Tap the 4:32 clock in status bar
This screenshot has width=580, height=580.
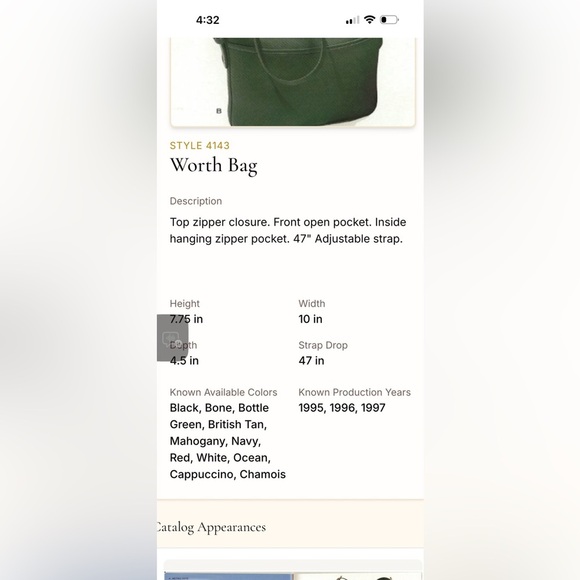[x=208, y=20]
